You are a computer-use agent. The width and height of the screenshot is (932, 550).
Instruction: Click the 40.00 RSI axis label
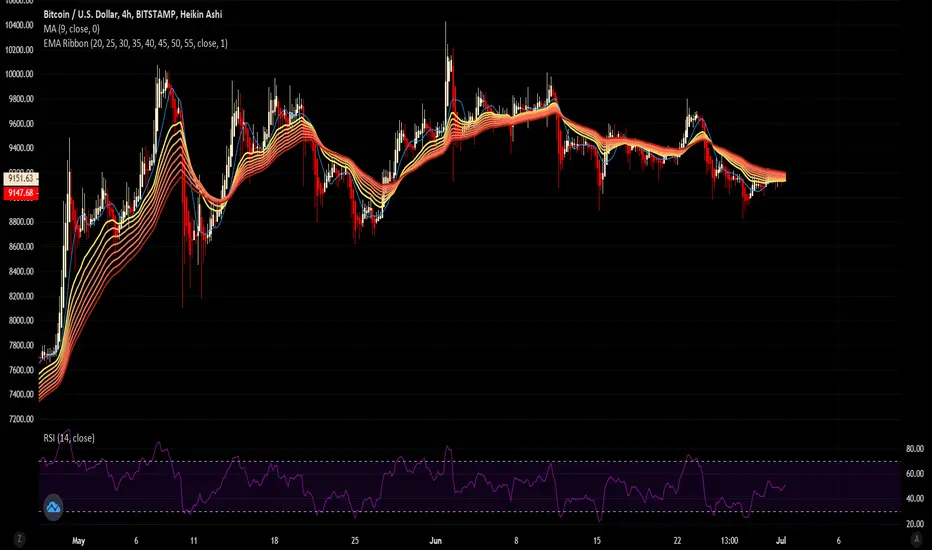pos(915,498)
